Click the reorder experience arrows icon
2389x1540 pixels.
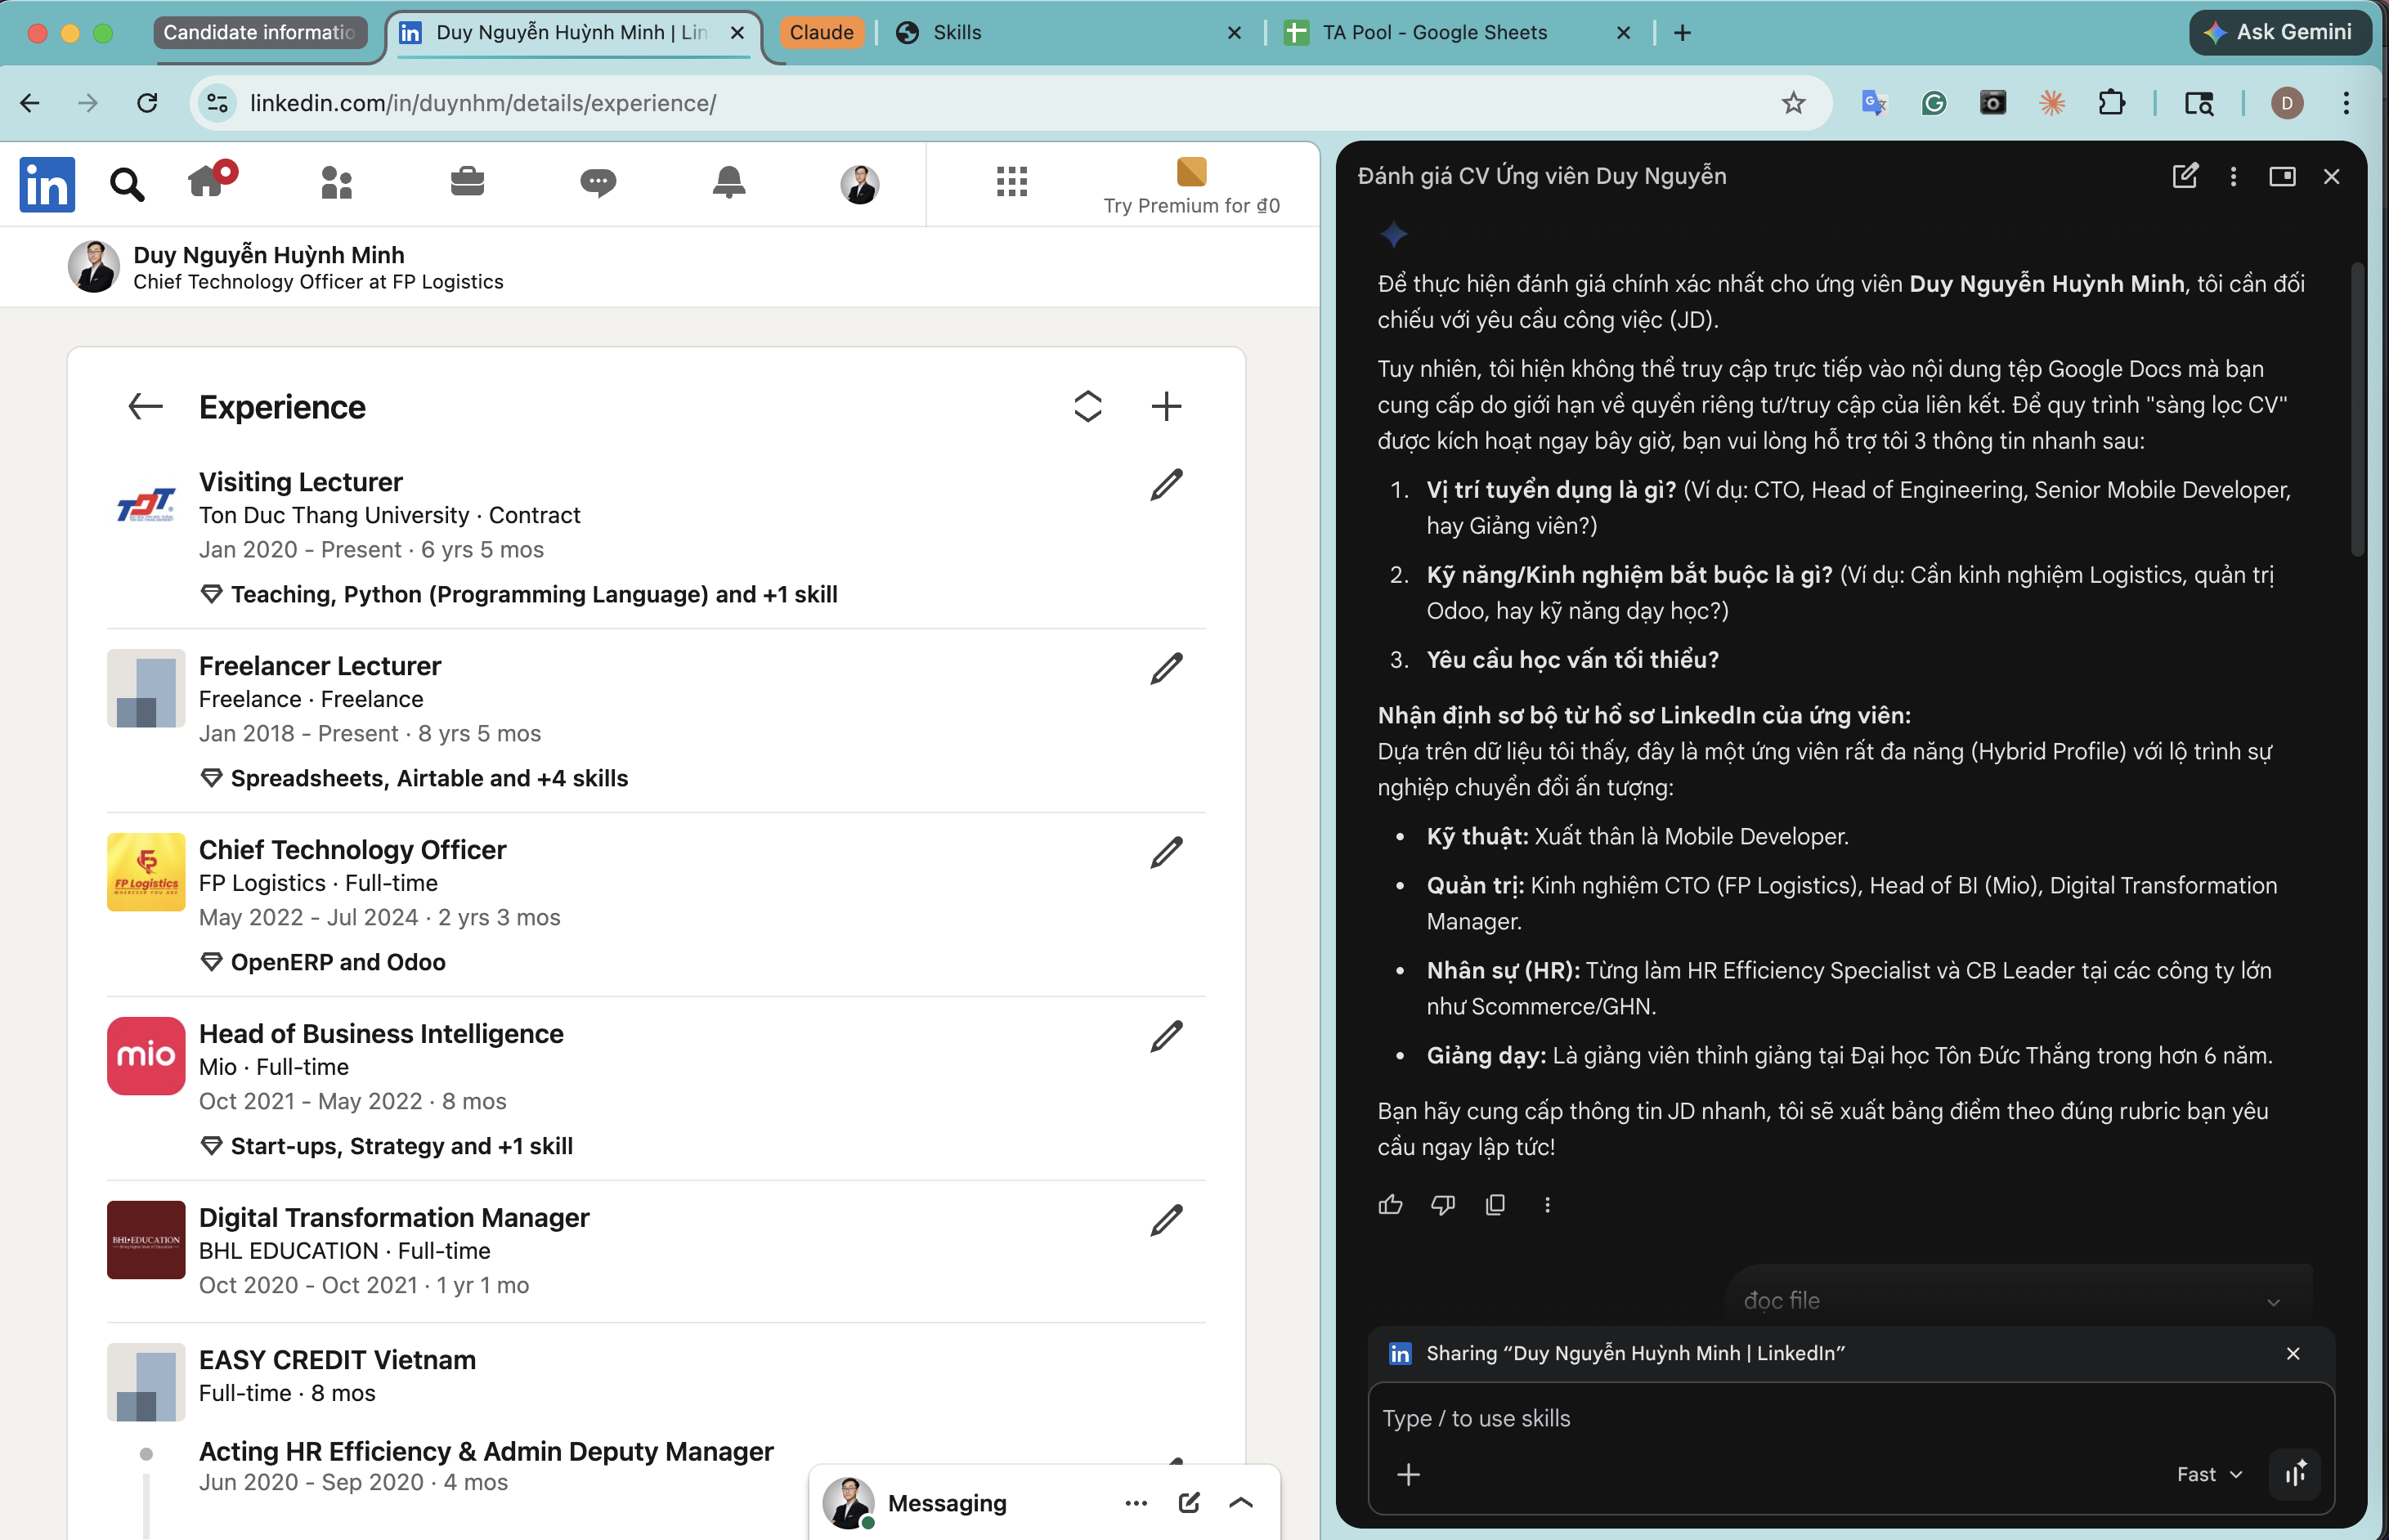click(x=1088, y=406)
